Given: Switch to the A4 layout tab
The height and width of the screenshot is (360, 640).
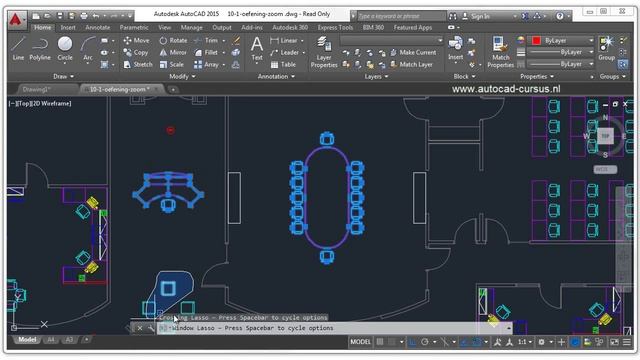Looking at the screenshot, I should click(51, 340).
